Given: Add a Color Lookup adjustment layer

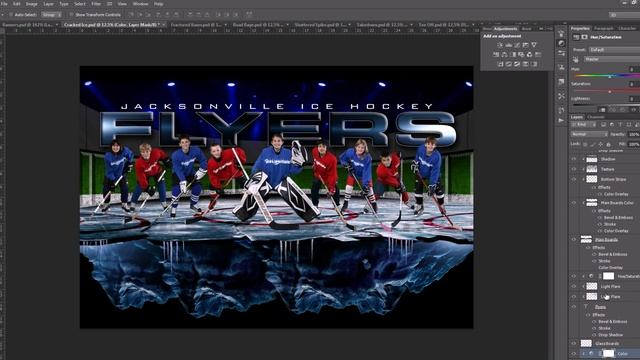Looking at the screenshot, I should pos(538,55).
